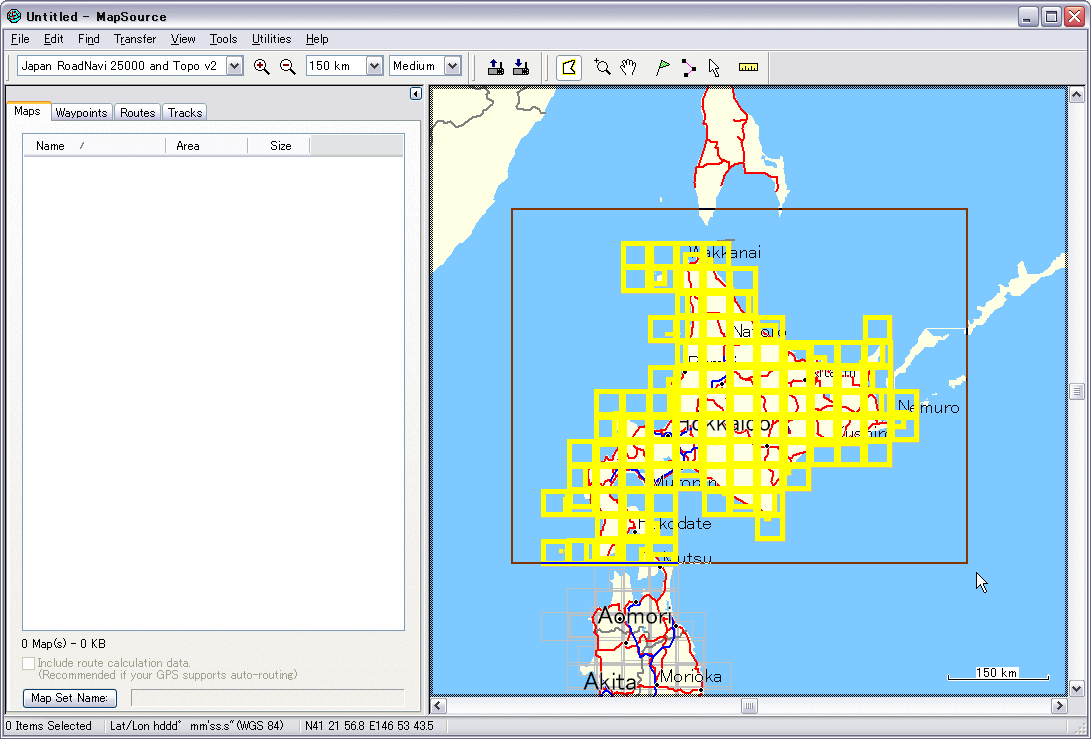
Task: Click the N41 E146 coordinates readout
Action: (x=369, y=726)
